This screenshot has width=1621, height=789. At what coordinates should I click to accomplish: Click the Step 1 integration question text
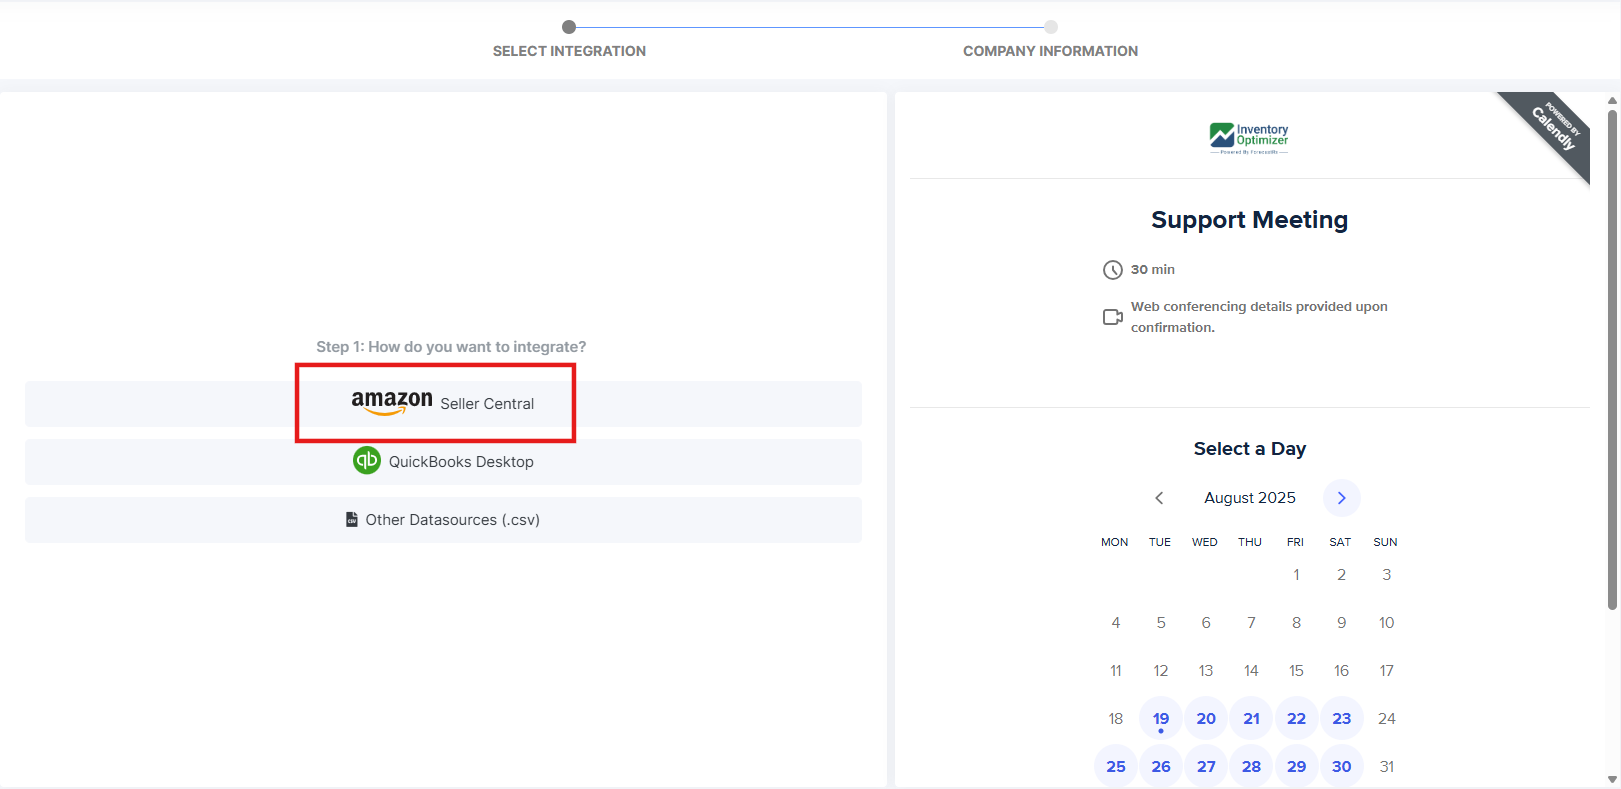[451, 347]
